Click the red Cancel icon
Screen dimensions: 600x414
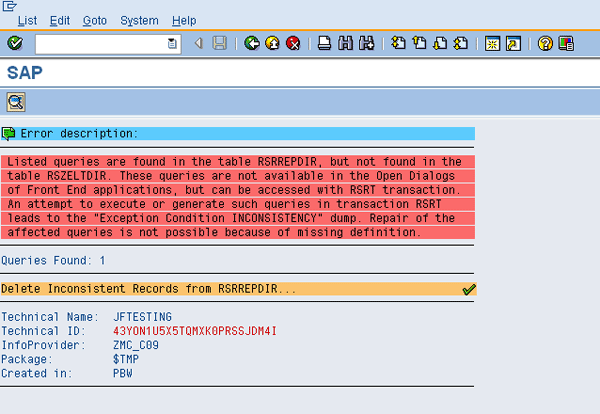(x=293, y=43)
